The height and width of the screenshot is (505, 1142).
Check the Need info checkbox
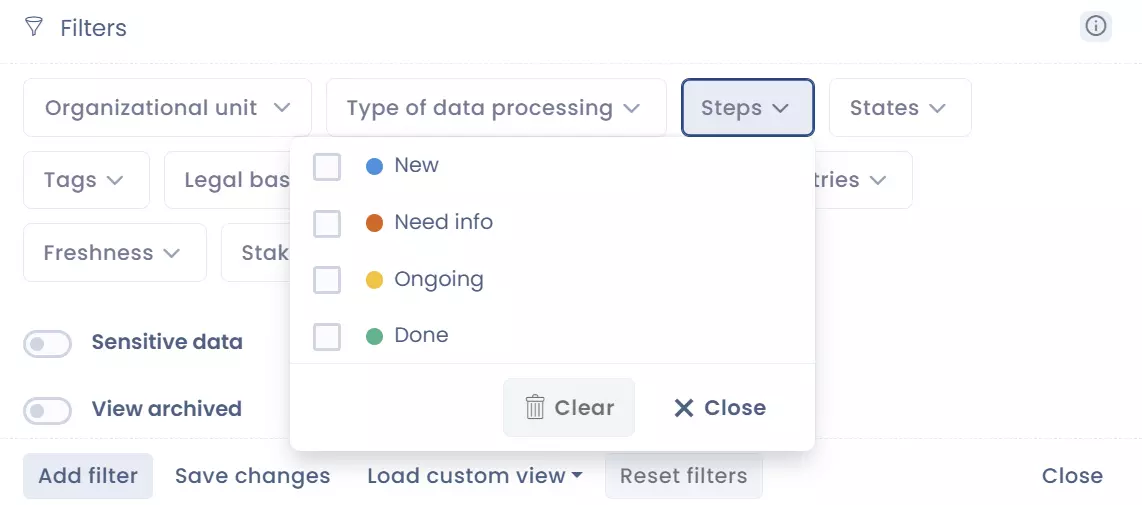[x=327, y=223]
